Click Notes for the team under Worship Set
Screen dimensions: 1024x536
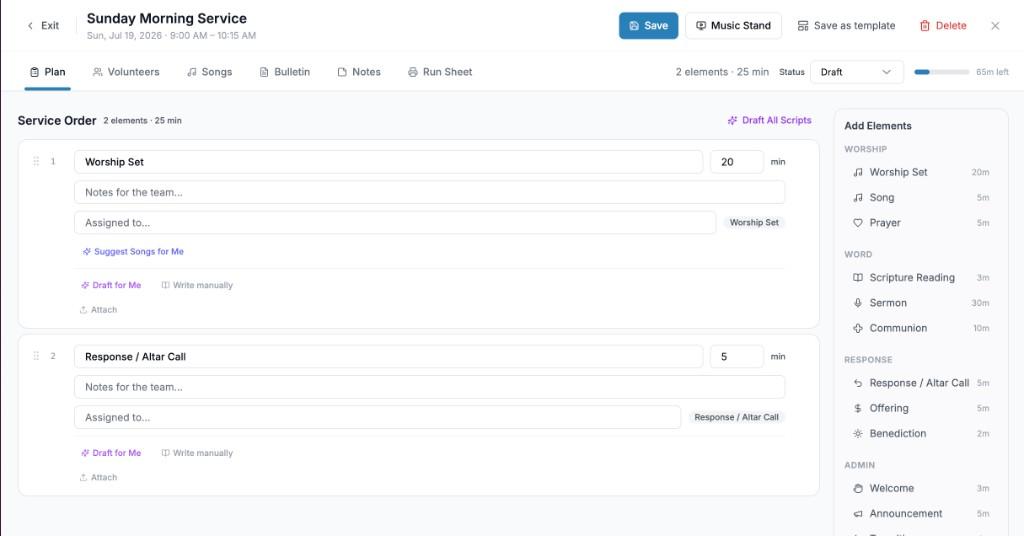(x=430, y=192)
